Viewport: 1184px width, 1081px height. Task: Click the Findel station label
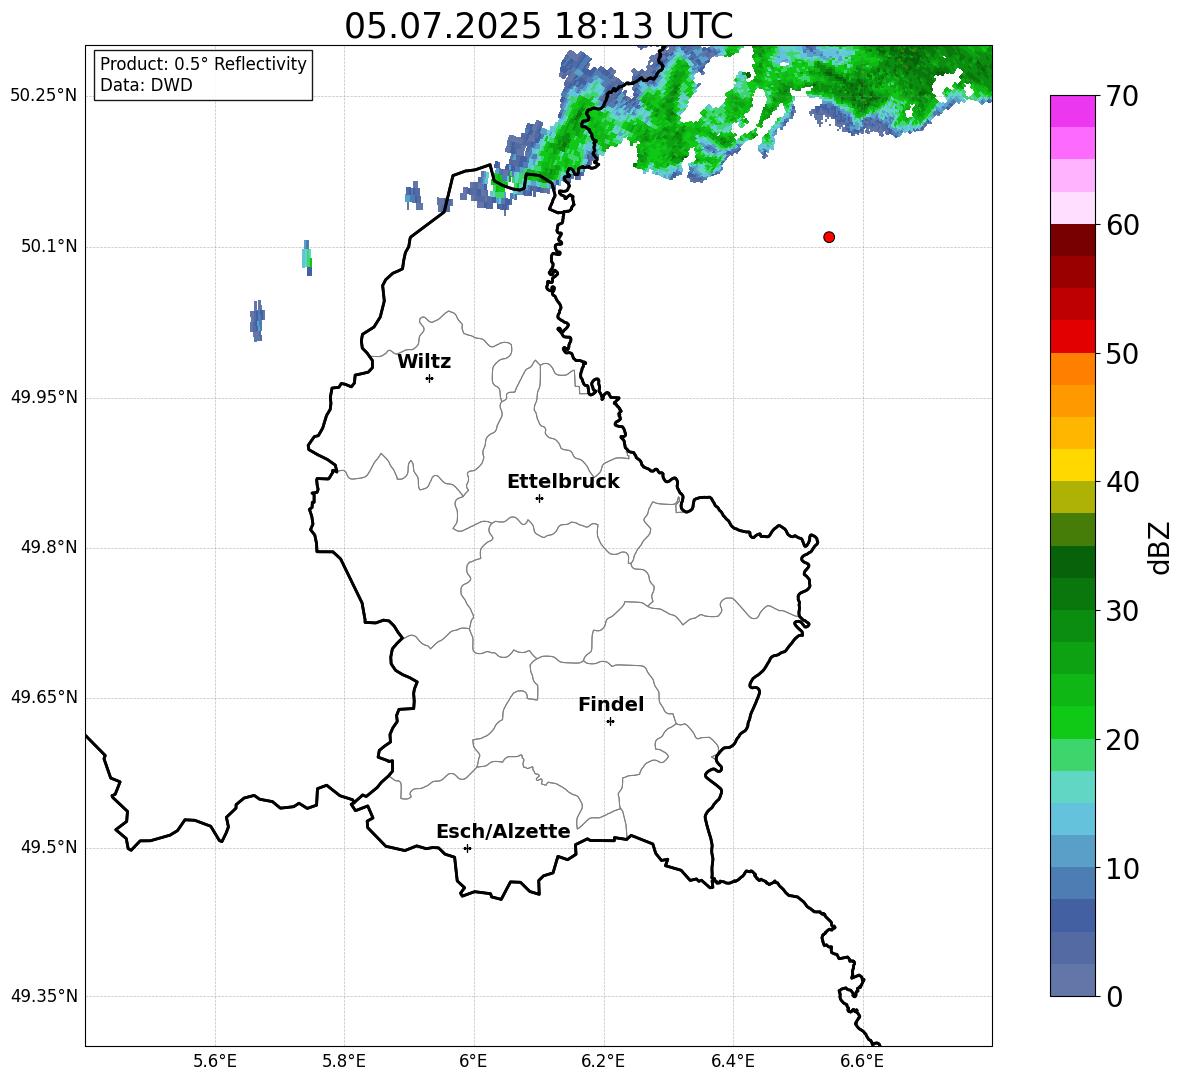tap(611, 704)
